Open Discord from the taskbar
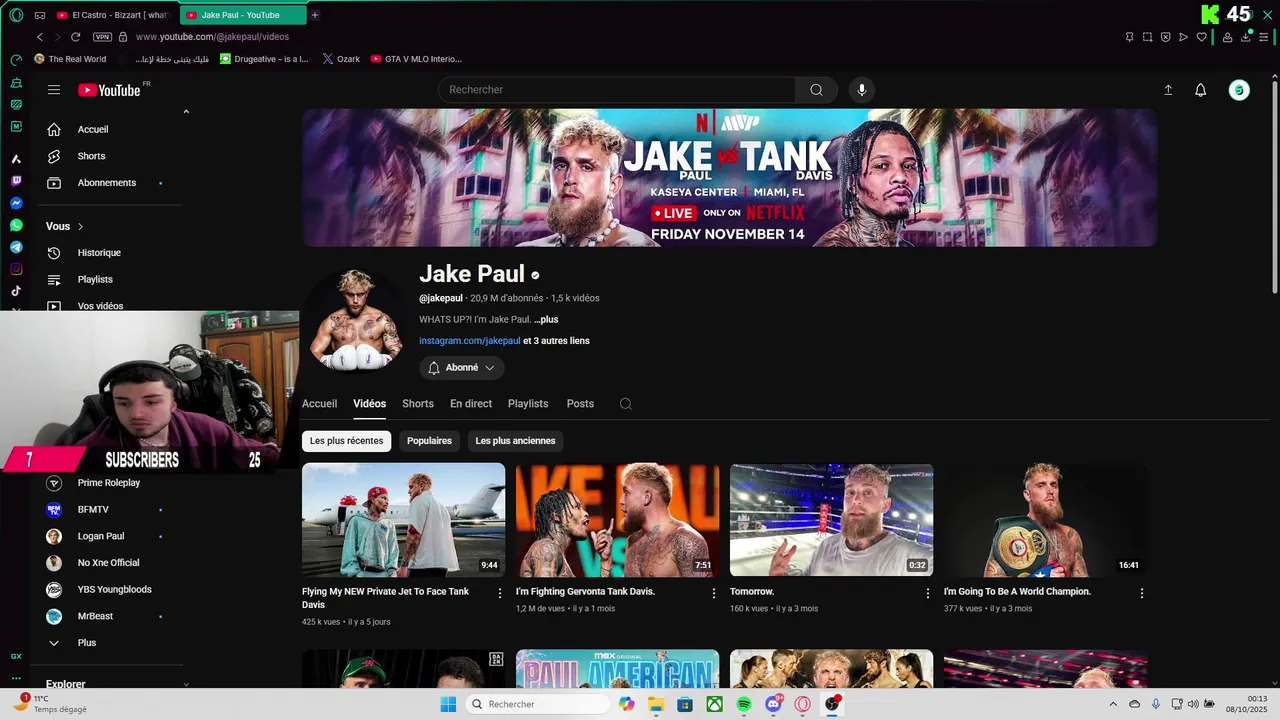 coord(773,704)
